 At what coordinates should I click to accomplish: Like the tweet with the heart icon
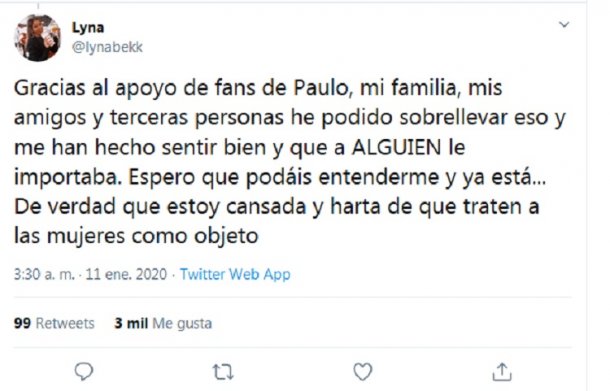click(x=362, y=372)
